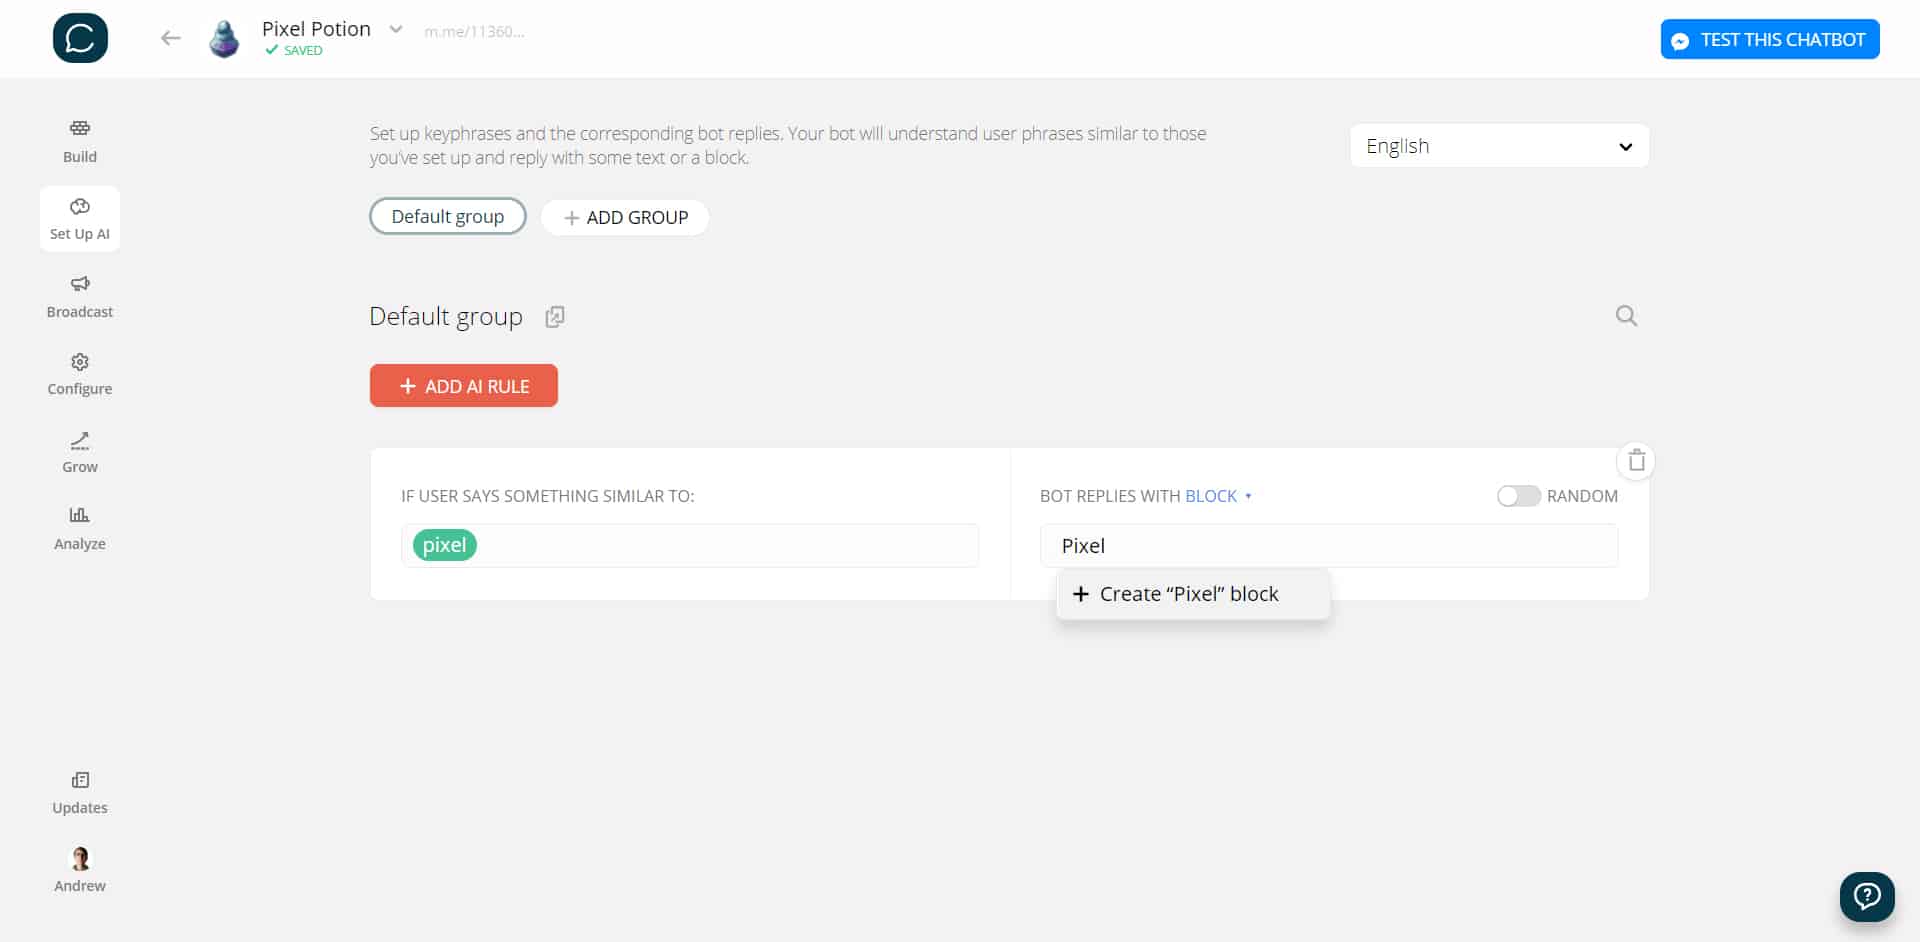The height and width of the screenshot is (942, 1920).
Task: Change reply type via BLOCK dropdown
Action: tap(1218, 496)
